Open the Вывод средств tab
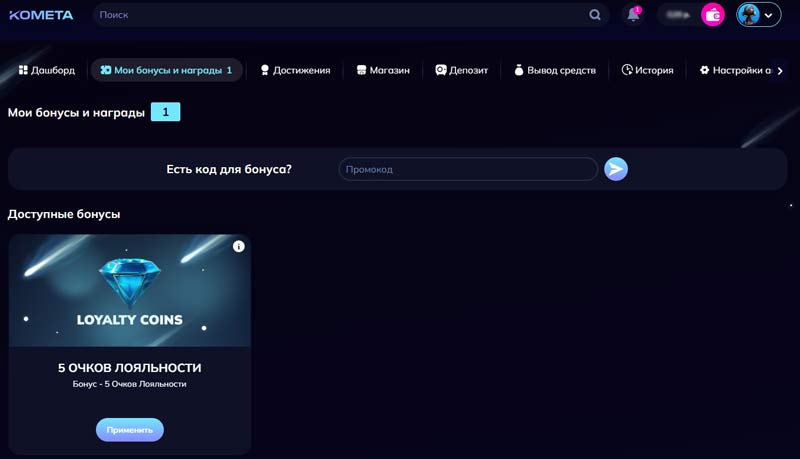 tap(554, 70)
